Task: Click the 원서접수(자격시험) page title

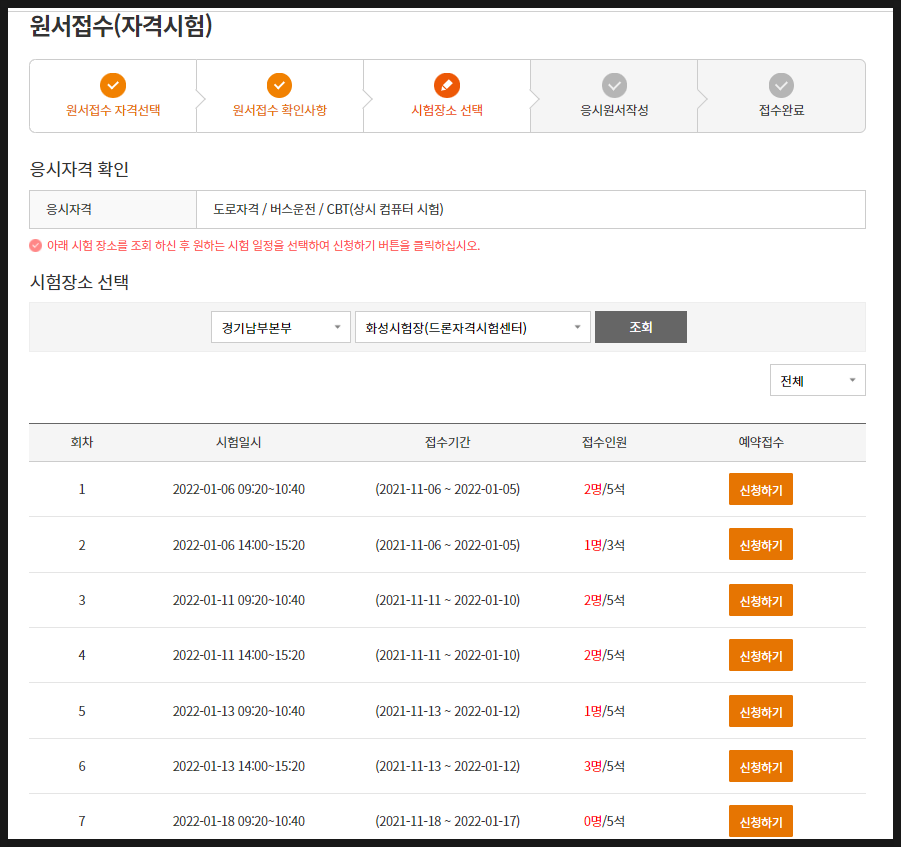Action: point(121,26)
